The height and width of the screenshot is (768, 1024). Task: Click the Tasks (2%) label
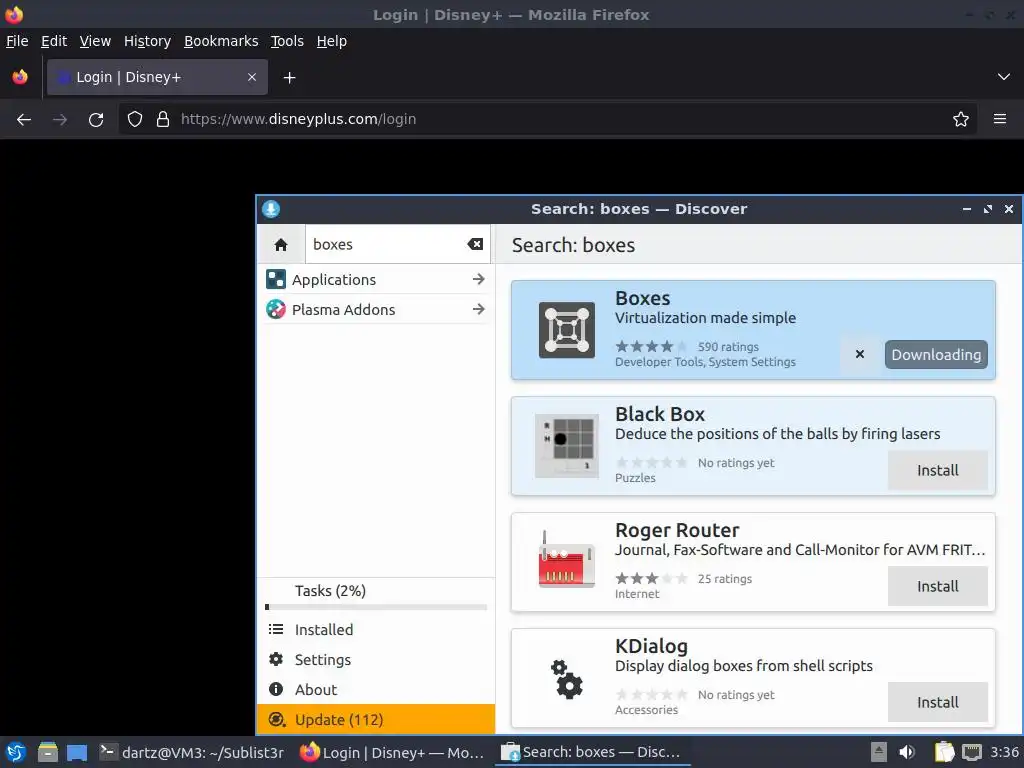pyautogui.click(x=330, y=591)
